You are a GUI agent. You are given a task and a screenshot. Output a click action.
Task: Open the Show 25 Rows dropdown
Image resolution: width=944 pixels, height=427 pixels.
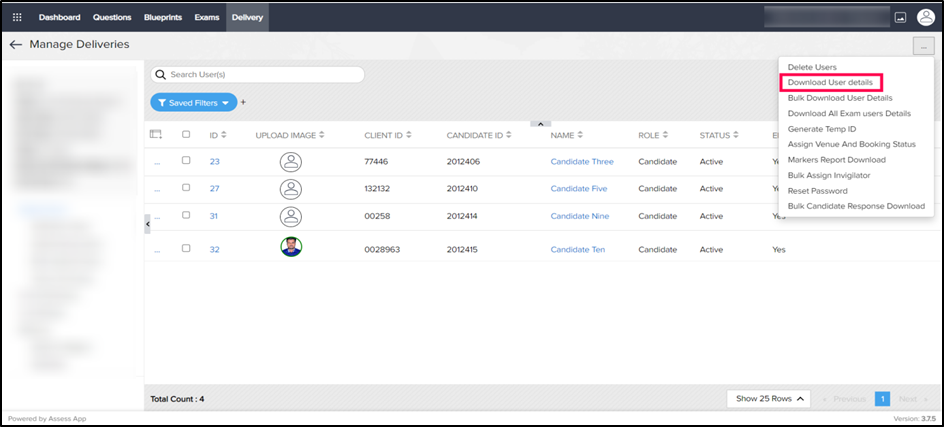click(x=770, y=398)
